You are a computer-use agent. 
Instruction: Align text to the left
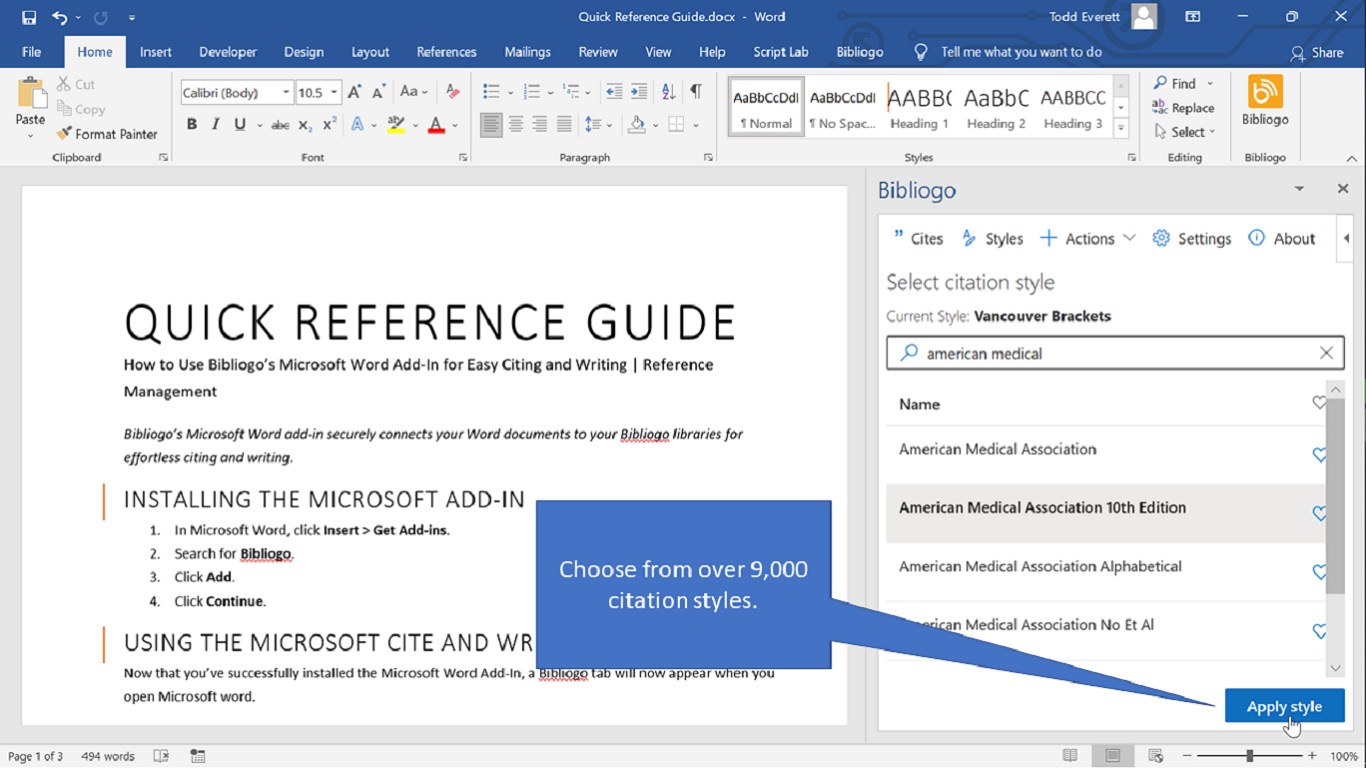click(491, 125)
